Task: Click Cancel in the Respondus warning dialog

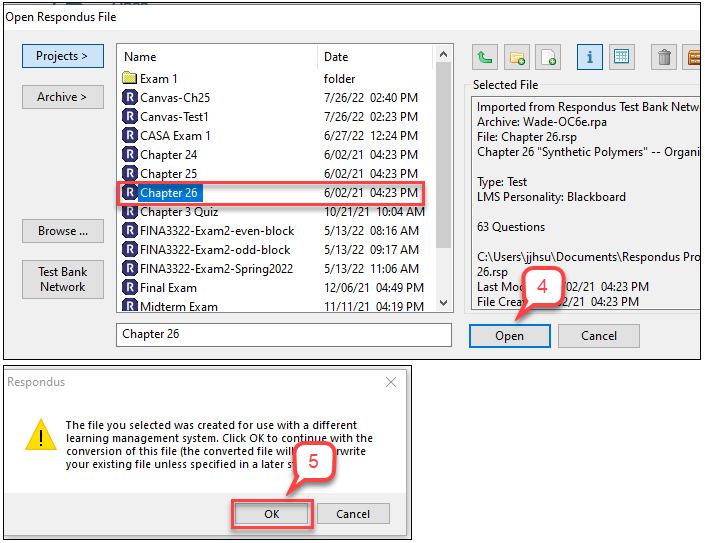Action: [353, 514]
